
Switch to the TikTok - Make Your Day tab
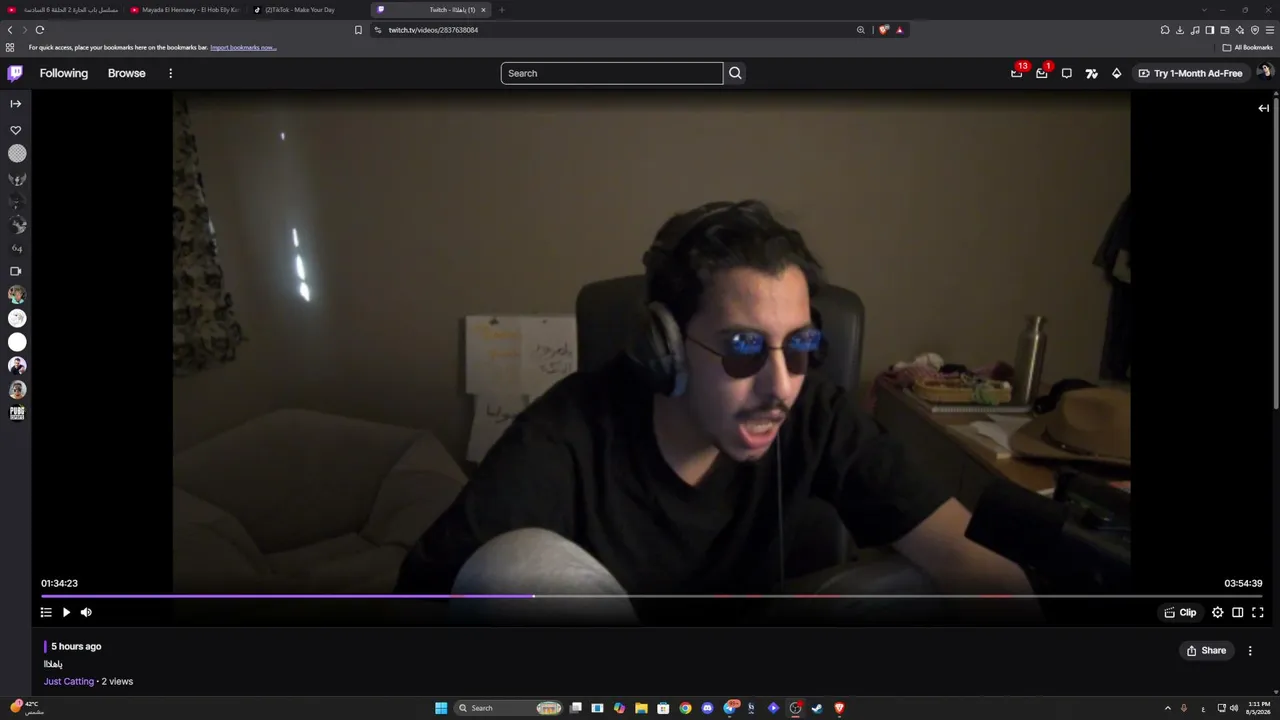309,10
